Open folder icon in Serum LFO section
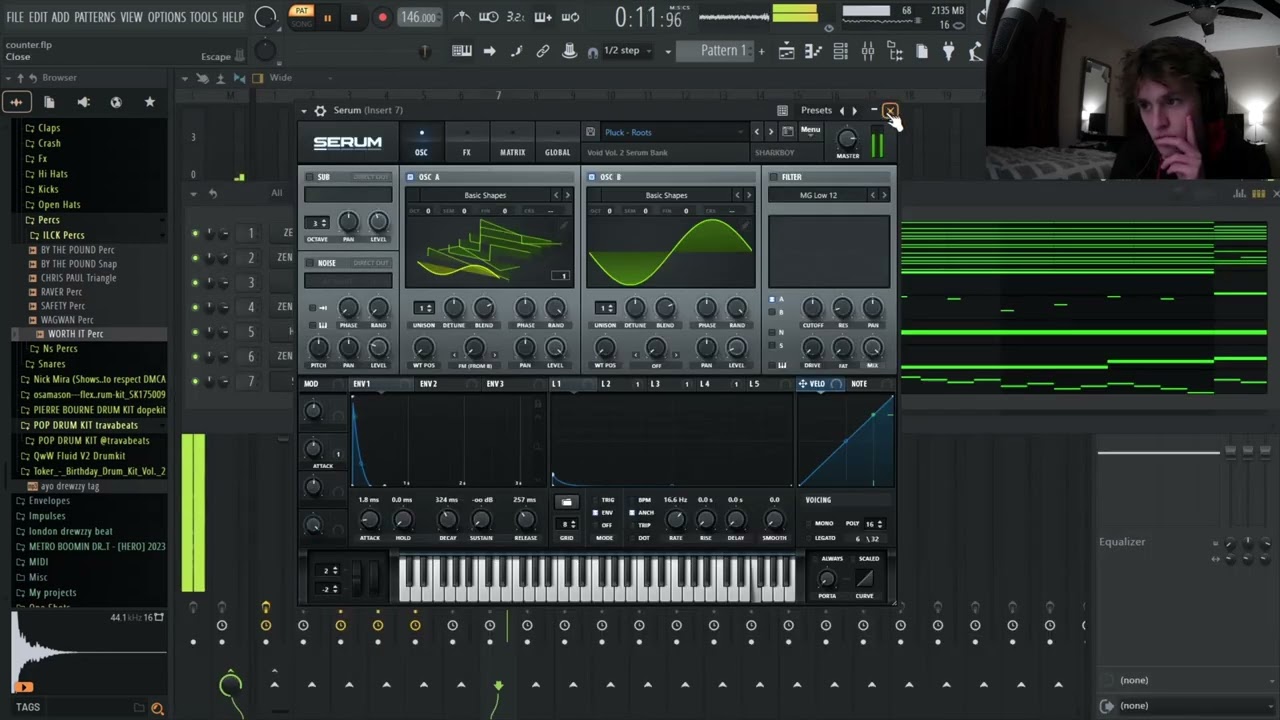The width and height of the screenshot is (1280, 720). (566, 502)
